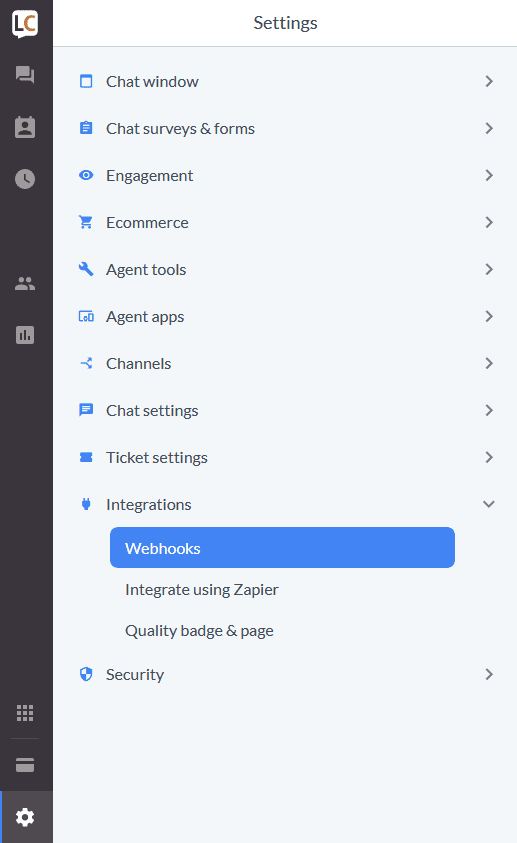
Task: Collapse the Integrations section chevron
Action: click(x=489, y=504)
